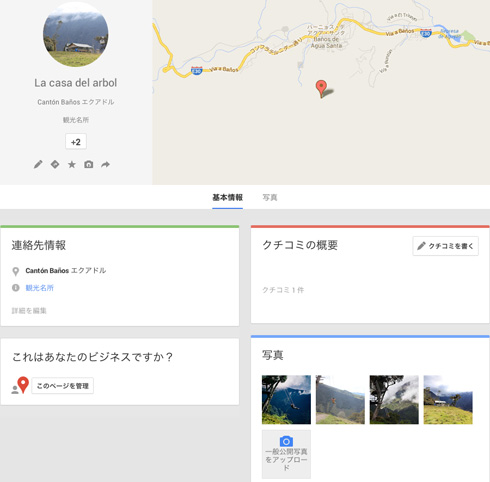Click the 観光名所 label under the profile name
This screenshot has height=482, width=490.
76,120
